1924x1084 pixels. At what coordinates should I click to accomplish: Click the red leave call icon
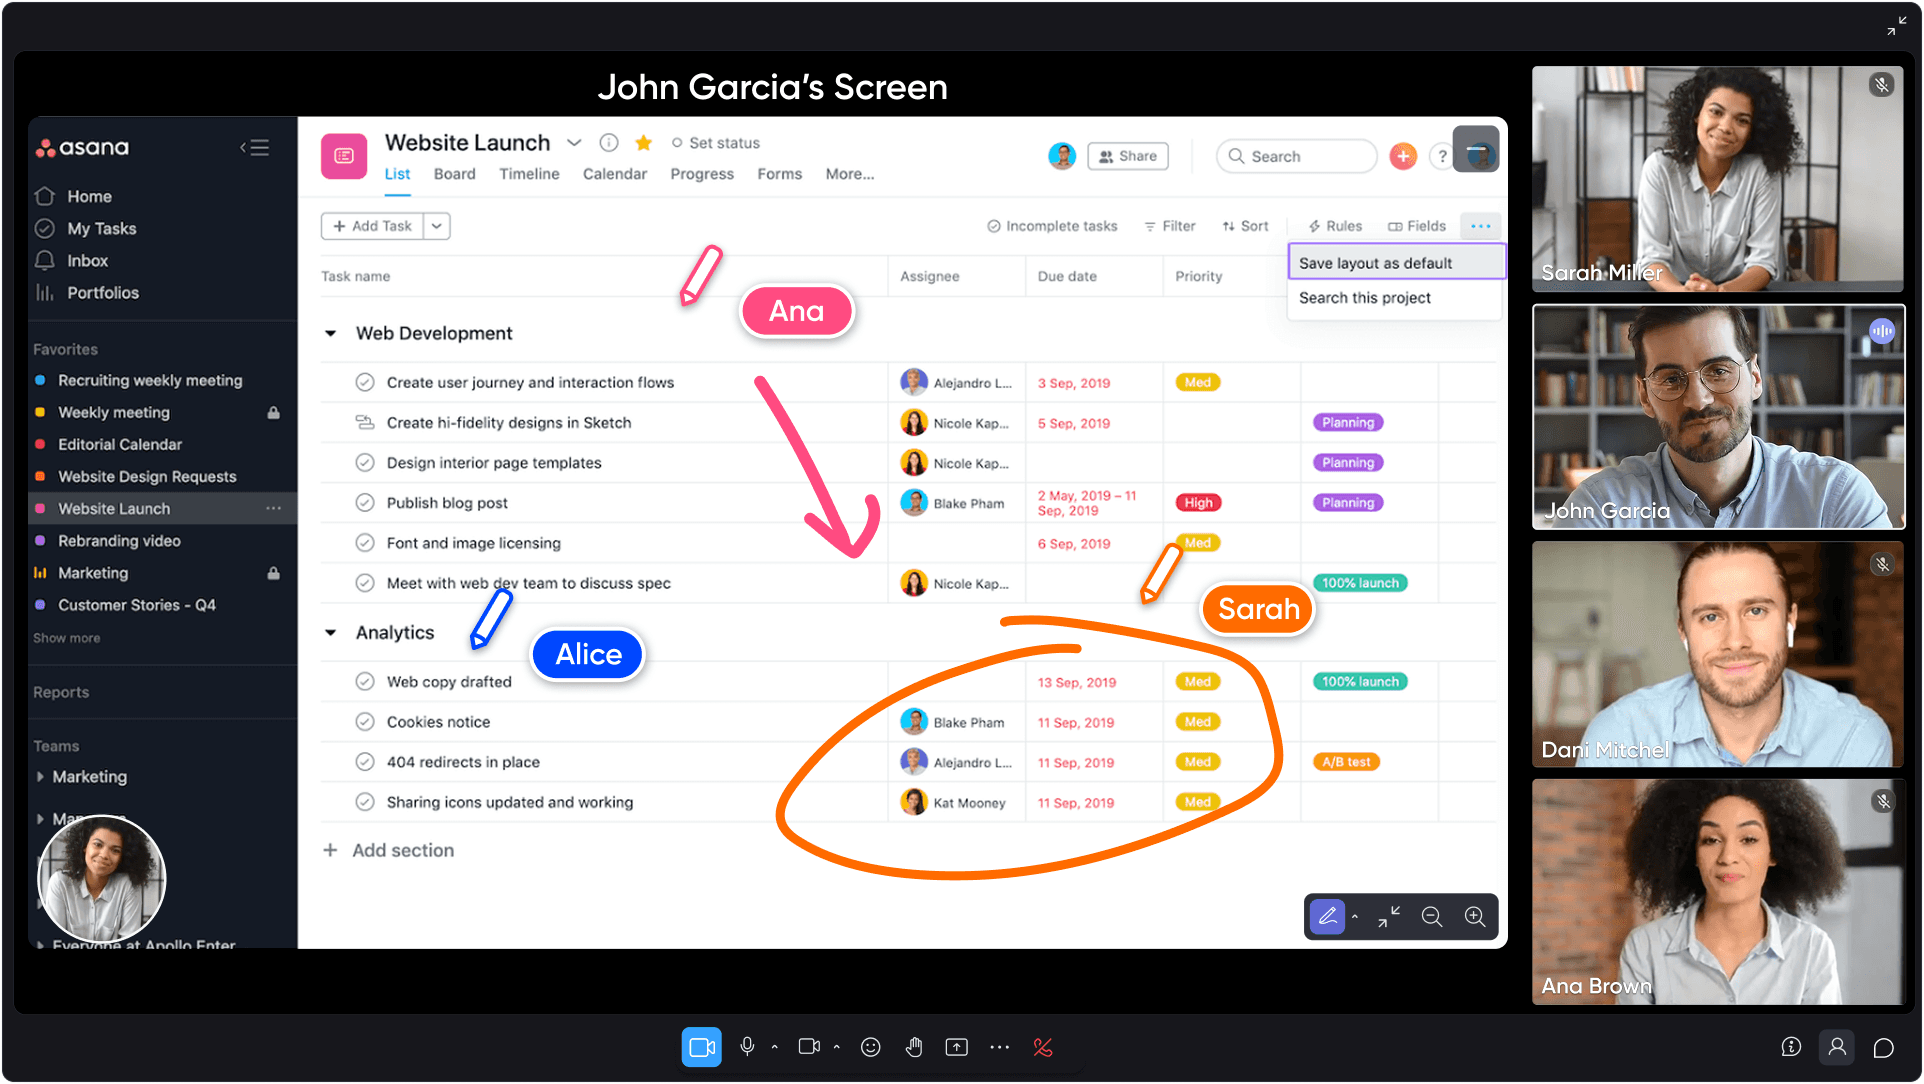point(1043,1047)
